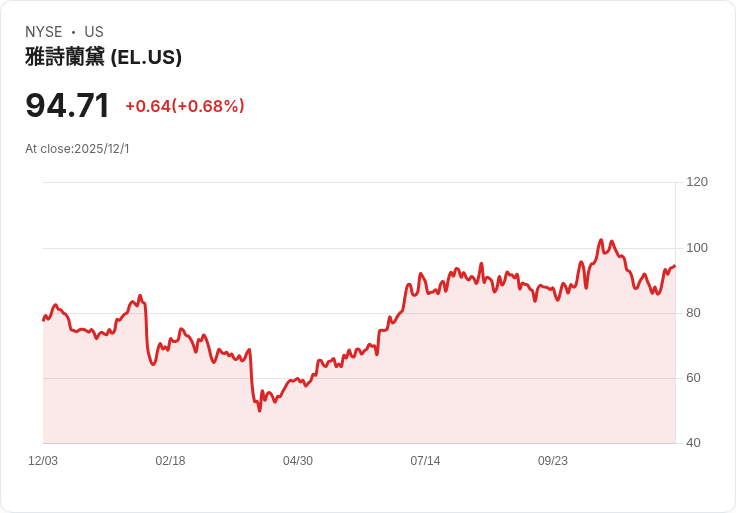Click the 100 price axis label
Image resolution: width=736 pixels, height=513 pixels.
click(697, 247)
